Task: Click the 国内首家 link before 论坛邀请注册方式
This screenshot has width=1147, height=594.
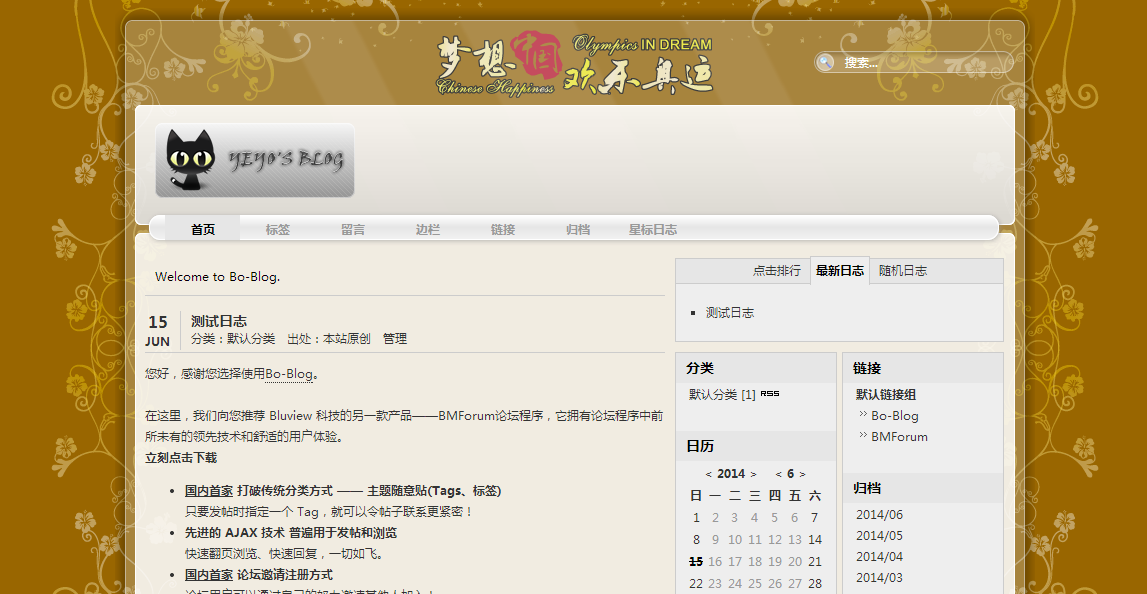Action: pyautogui.click(x=208, y=575)
